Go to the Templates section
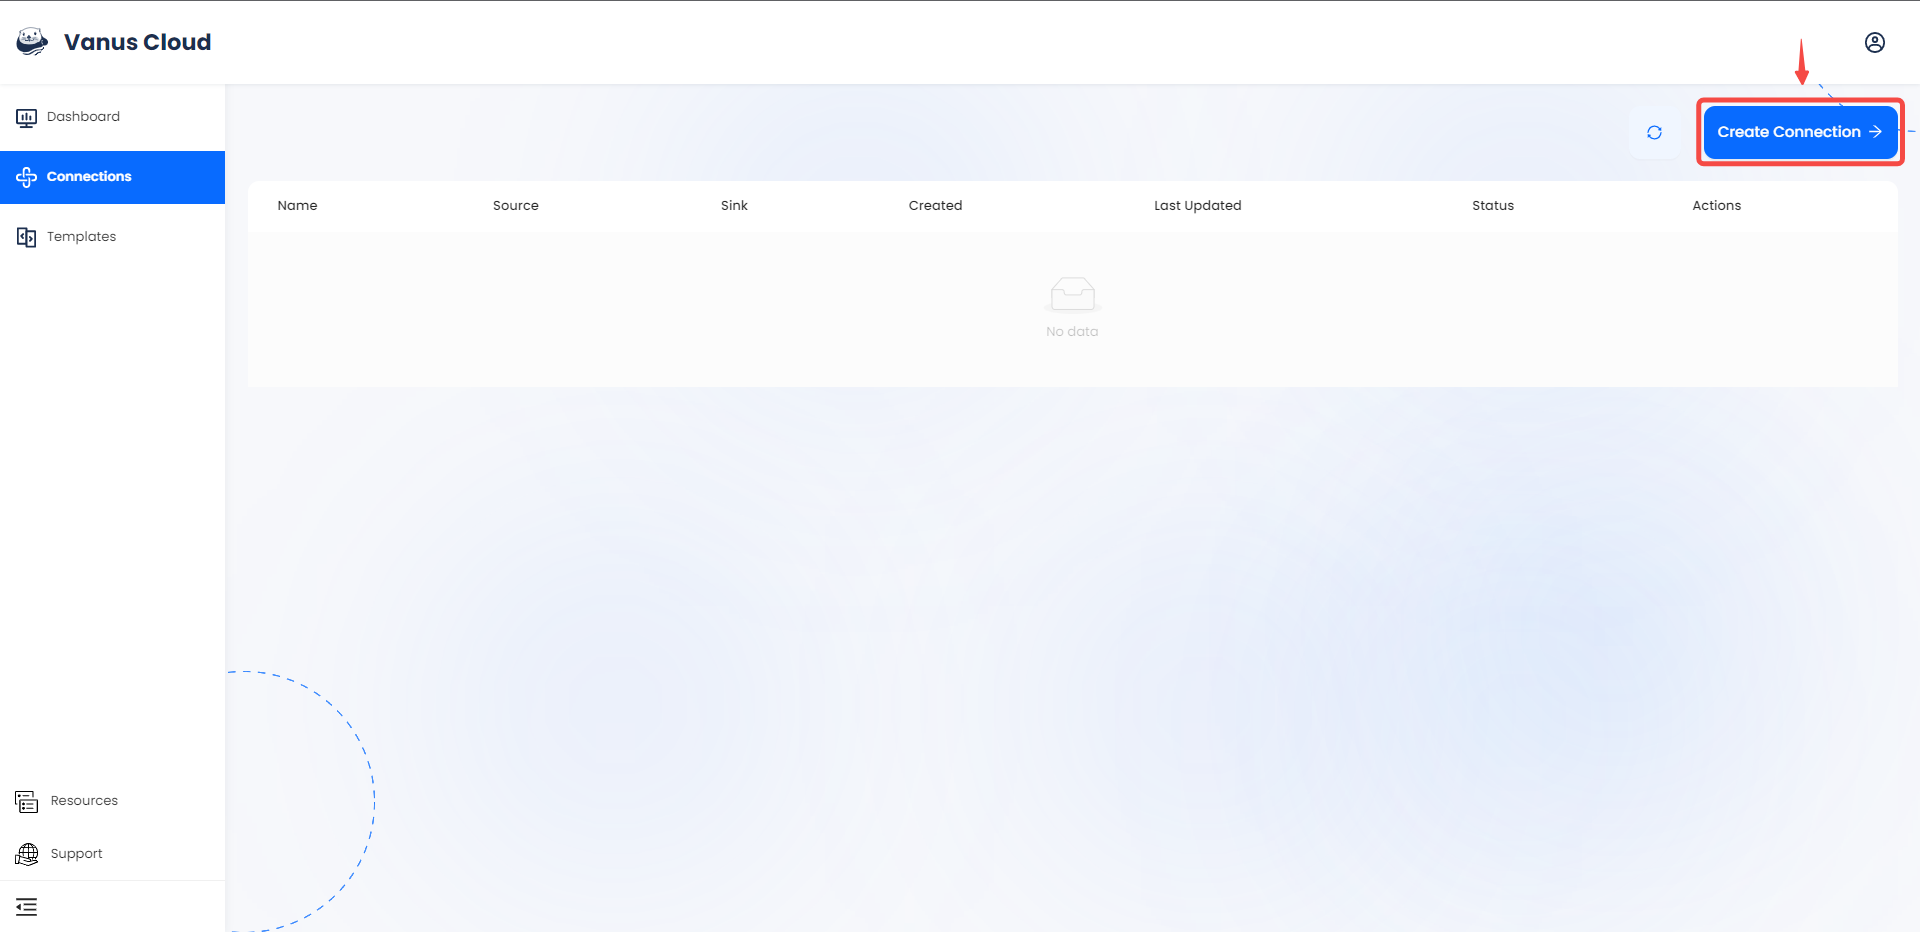 [x=112, y=237]
